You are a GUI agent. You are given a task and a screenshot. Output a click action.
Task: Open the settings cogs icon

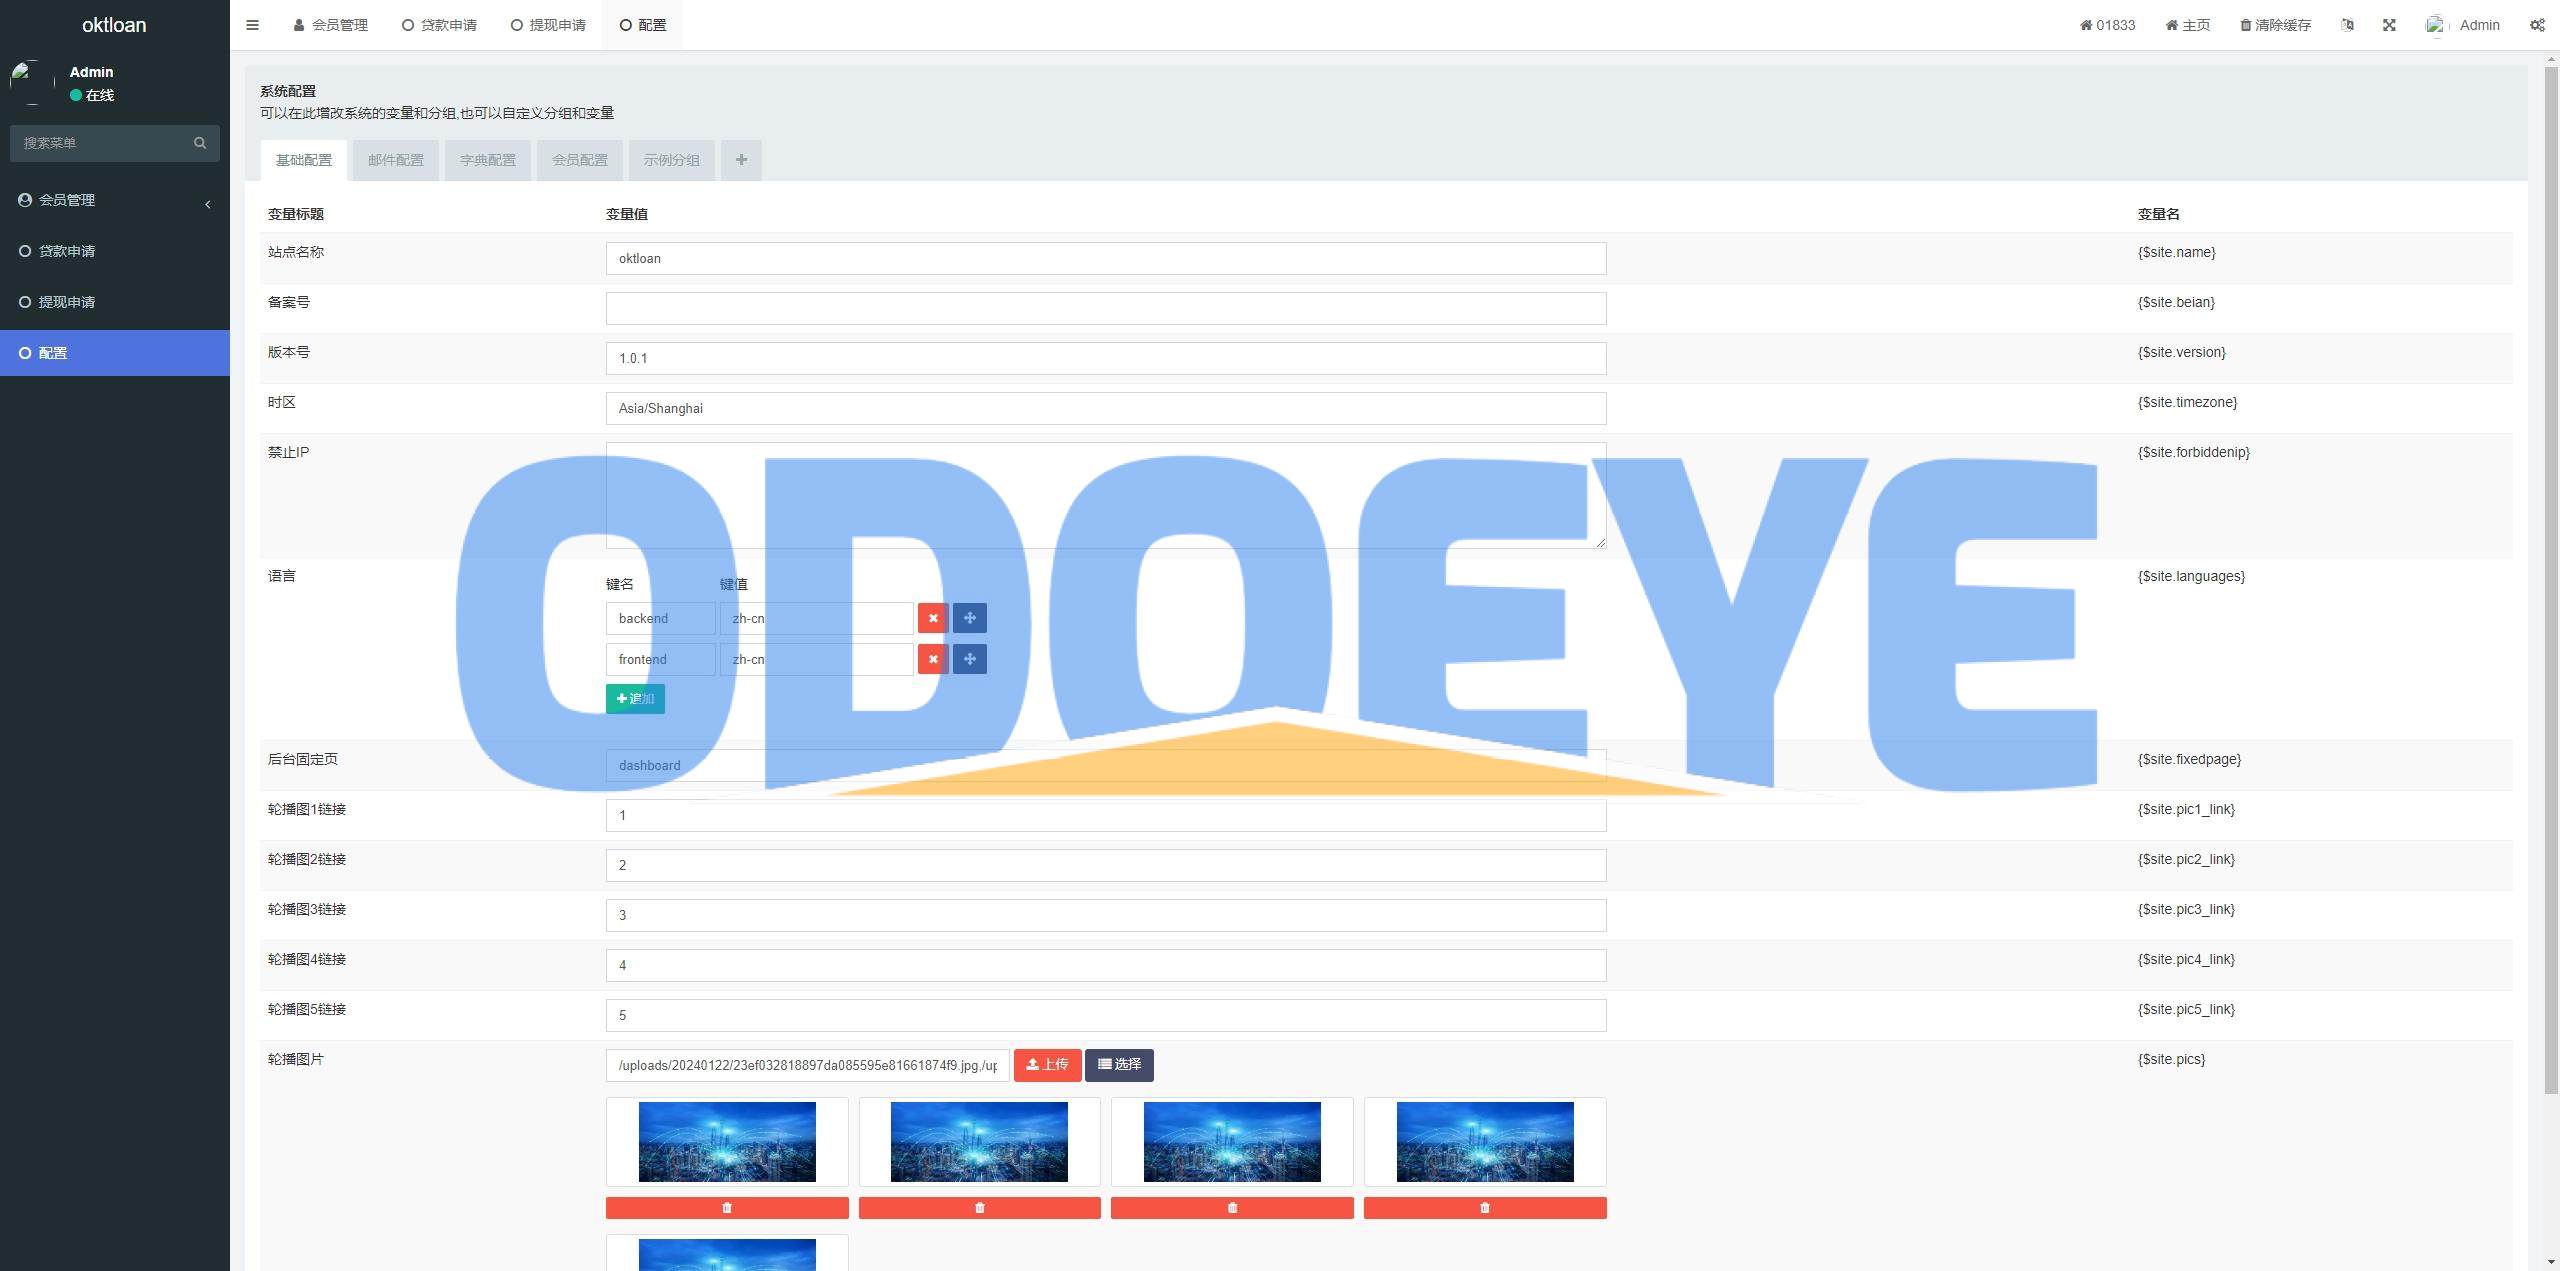pyautogui.click(x=2537, y=25)
